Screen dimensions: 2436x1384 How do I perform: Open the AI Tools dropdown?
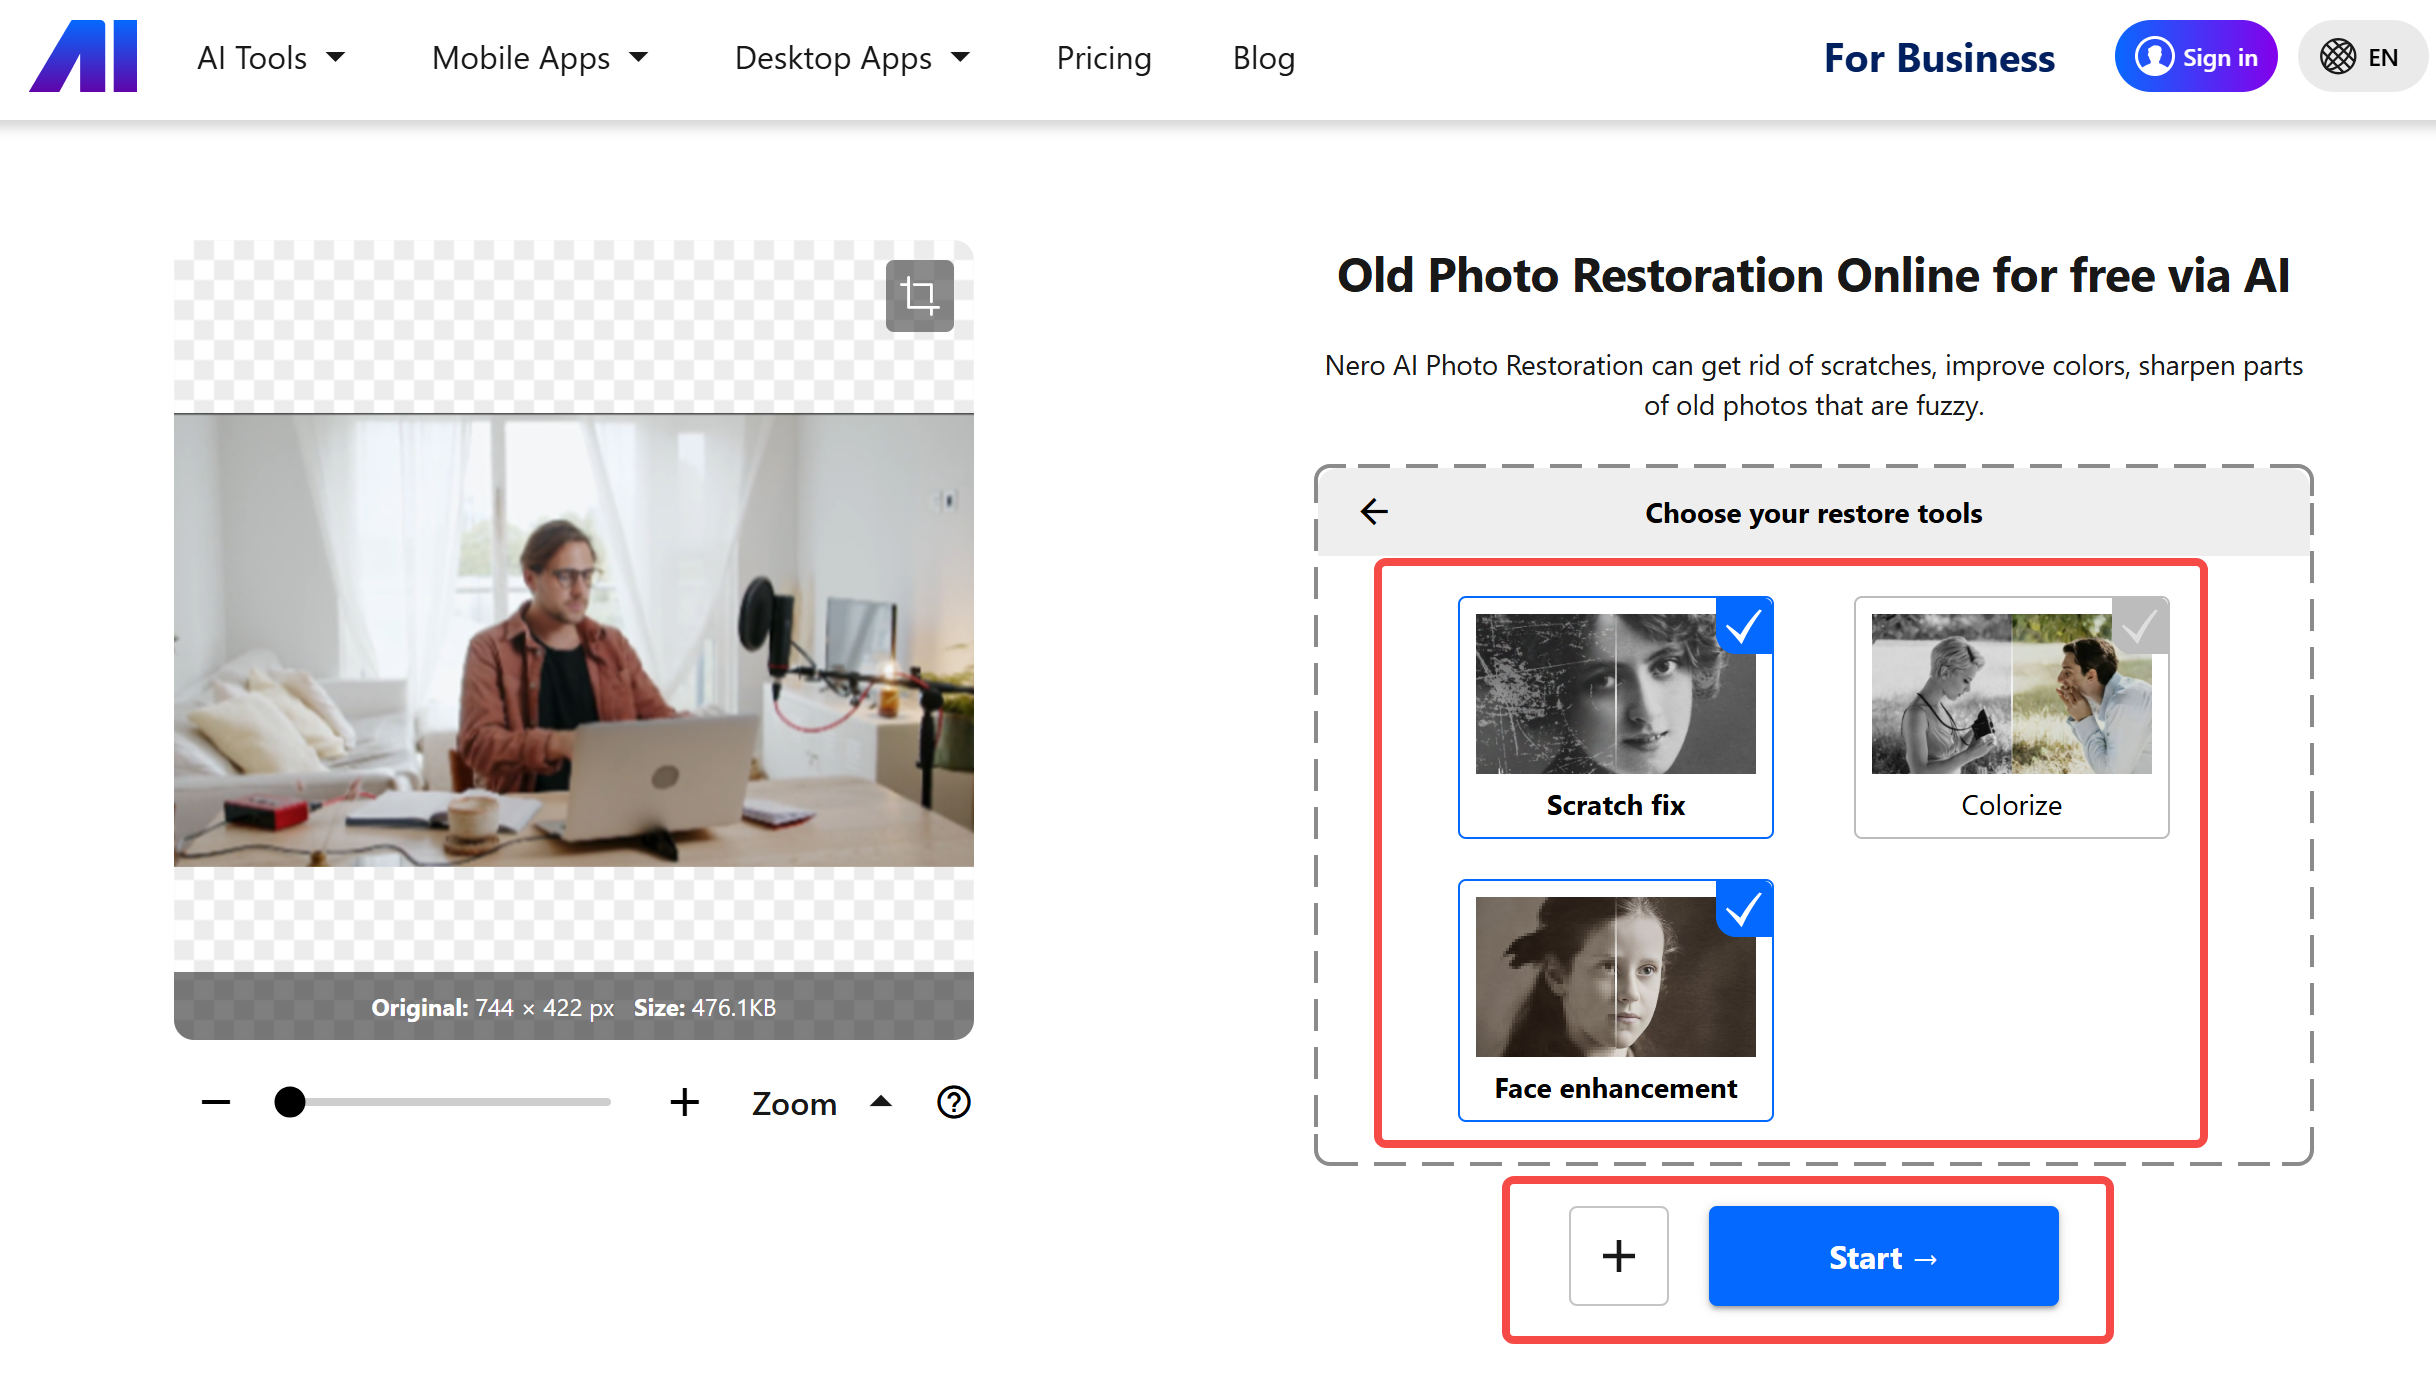[270, 58]
